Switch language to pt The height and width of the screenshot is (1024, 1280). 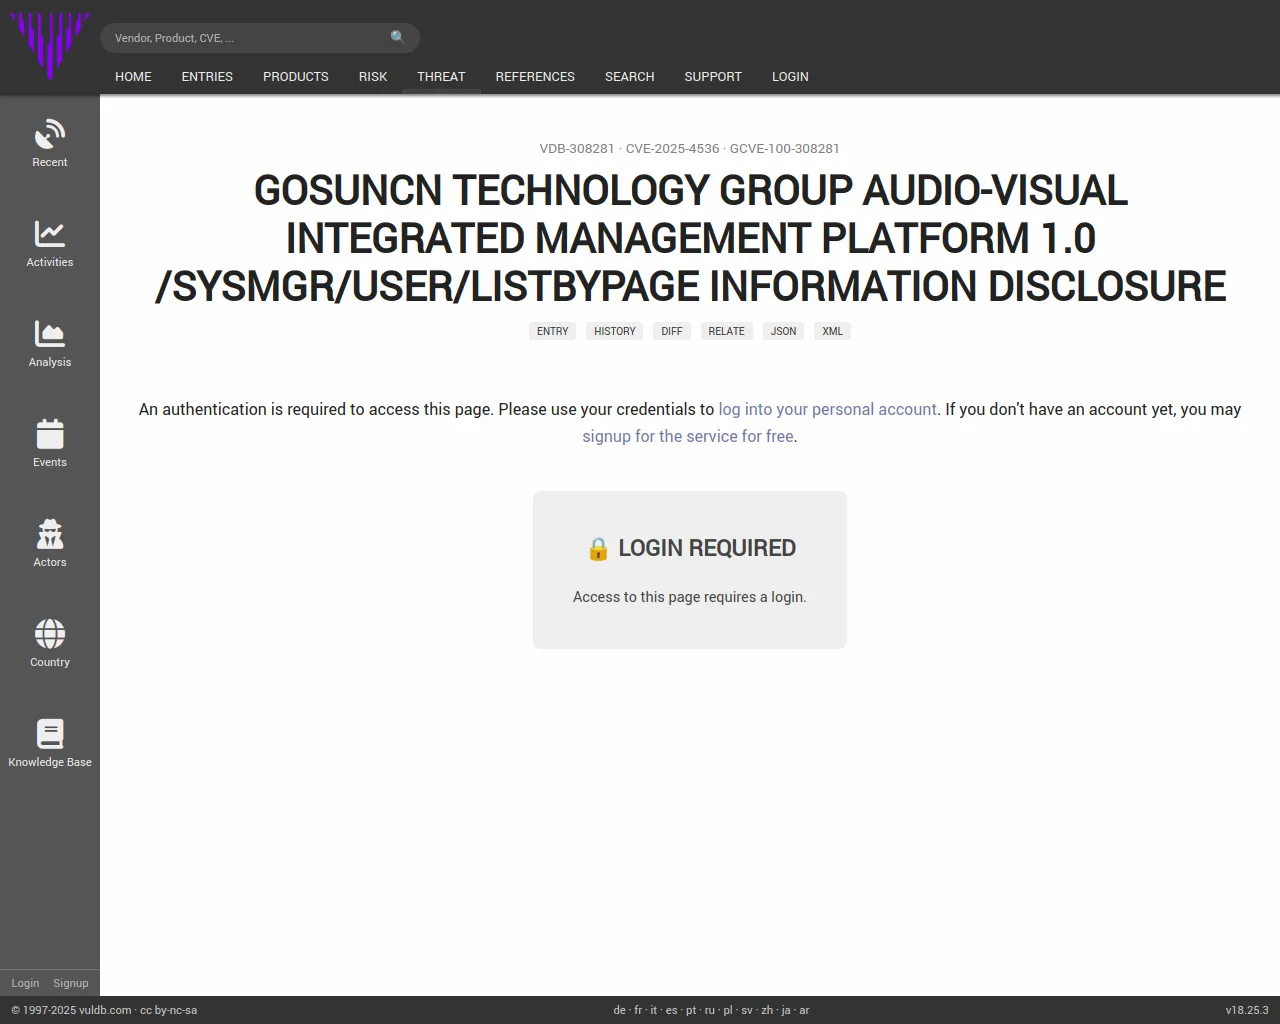click(691, 1010)
